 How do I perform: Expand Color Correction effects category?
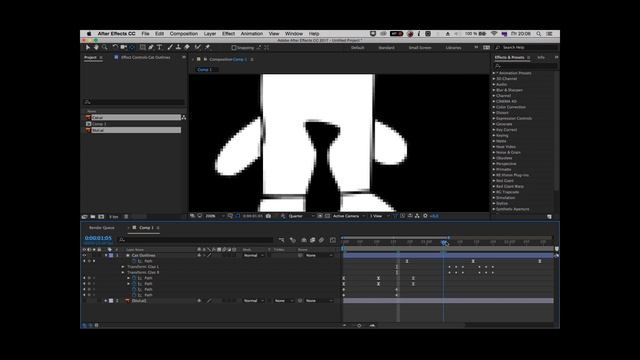(494, 107)
